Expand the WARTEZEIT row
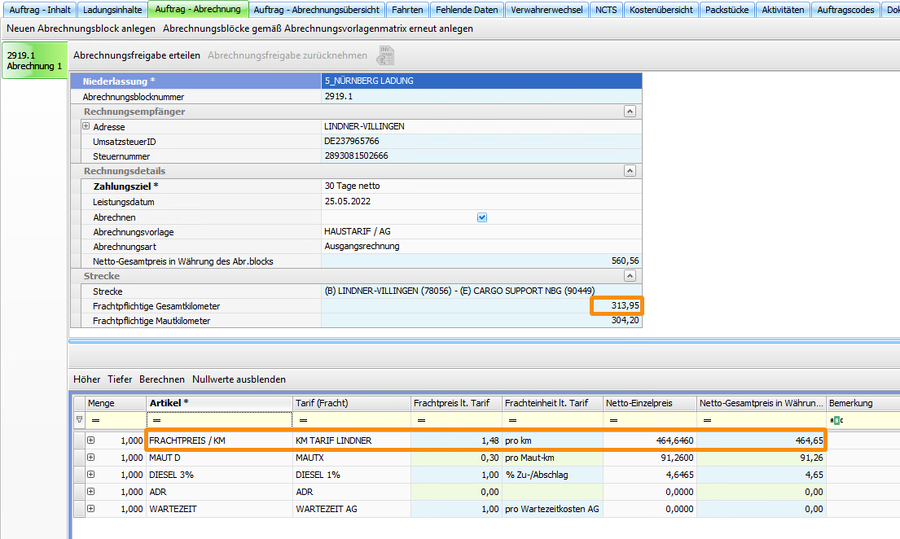The width and height of the screenshot is (900, 539). click(91, 508)
